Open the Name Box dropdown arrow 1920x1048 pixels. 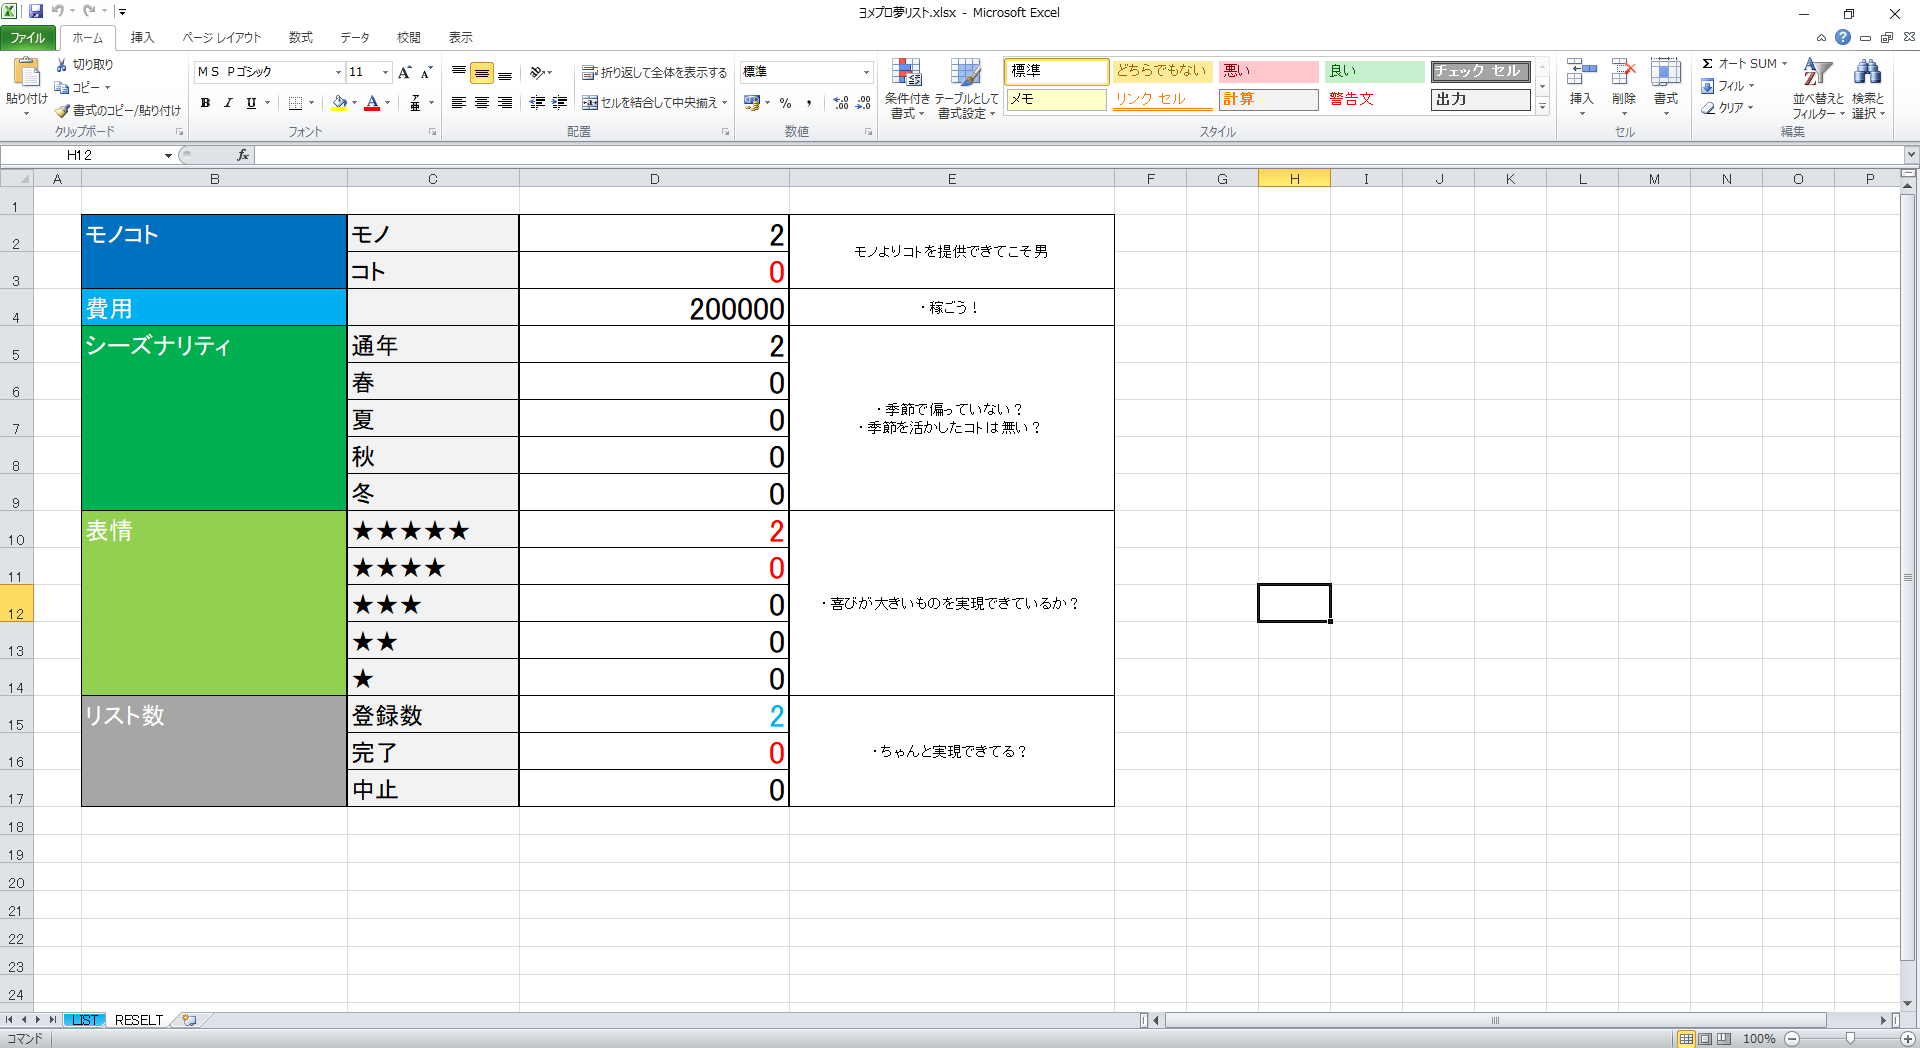(x=168, y=155)
